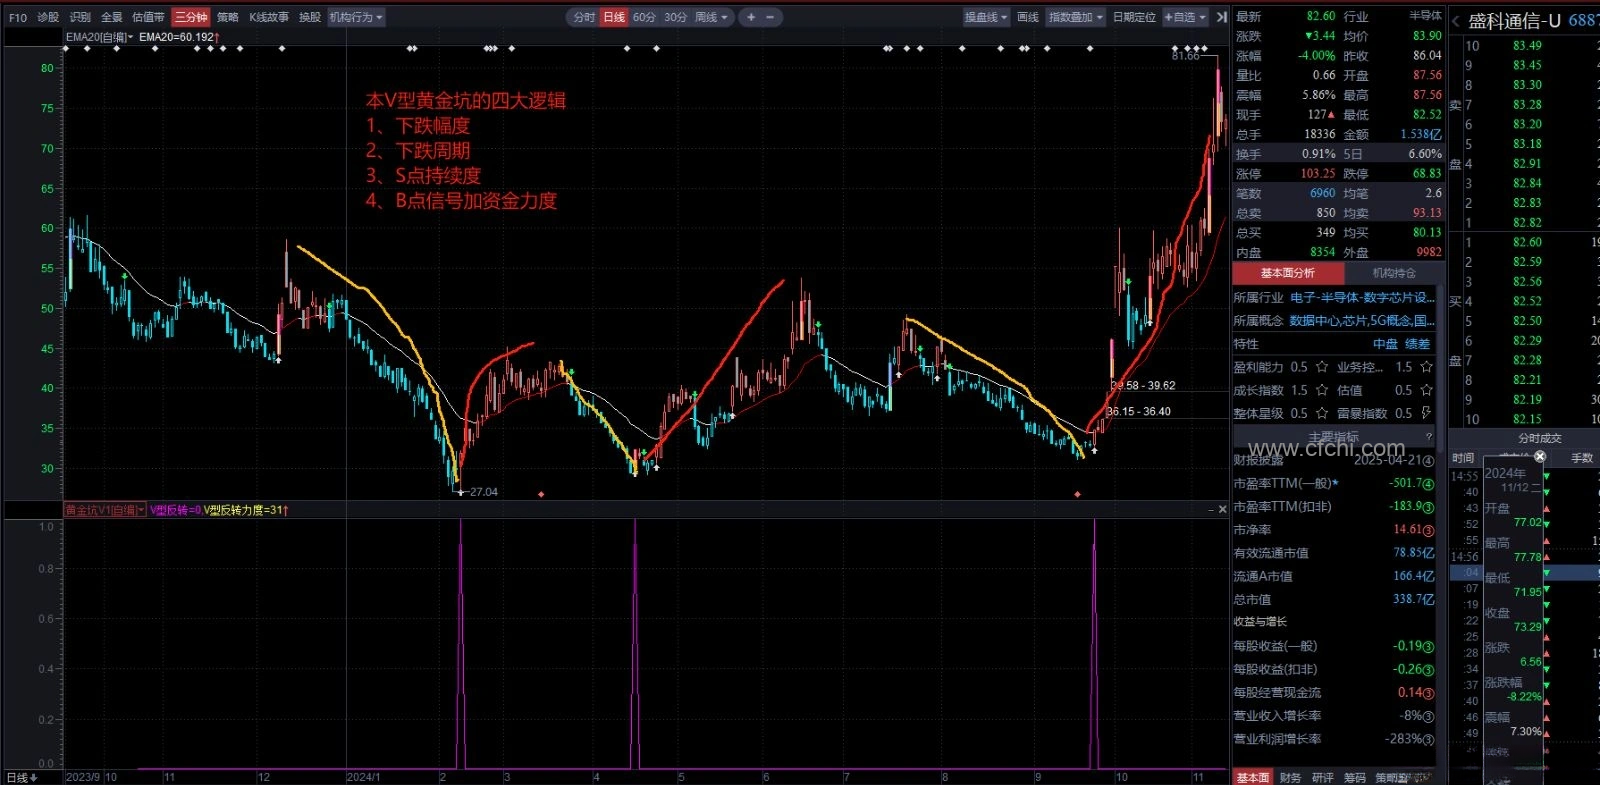1600x785 pixels.
Task: Click the 行业 半导体 label
Action: [1392, 16]
